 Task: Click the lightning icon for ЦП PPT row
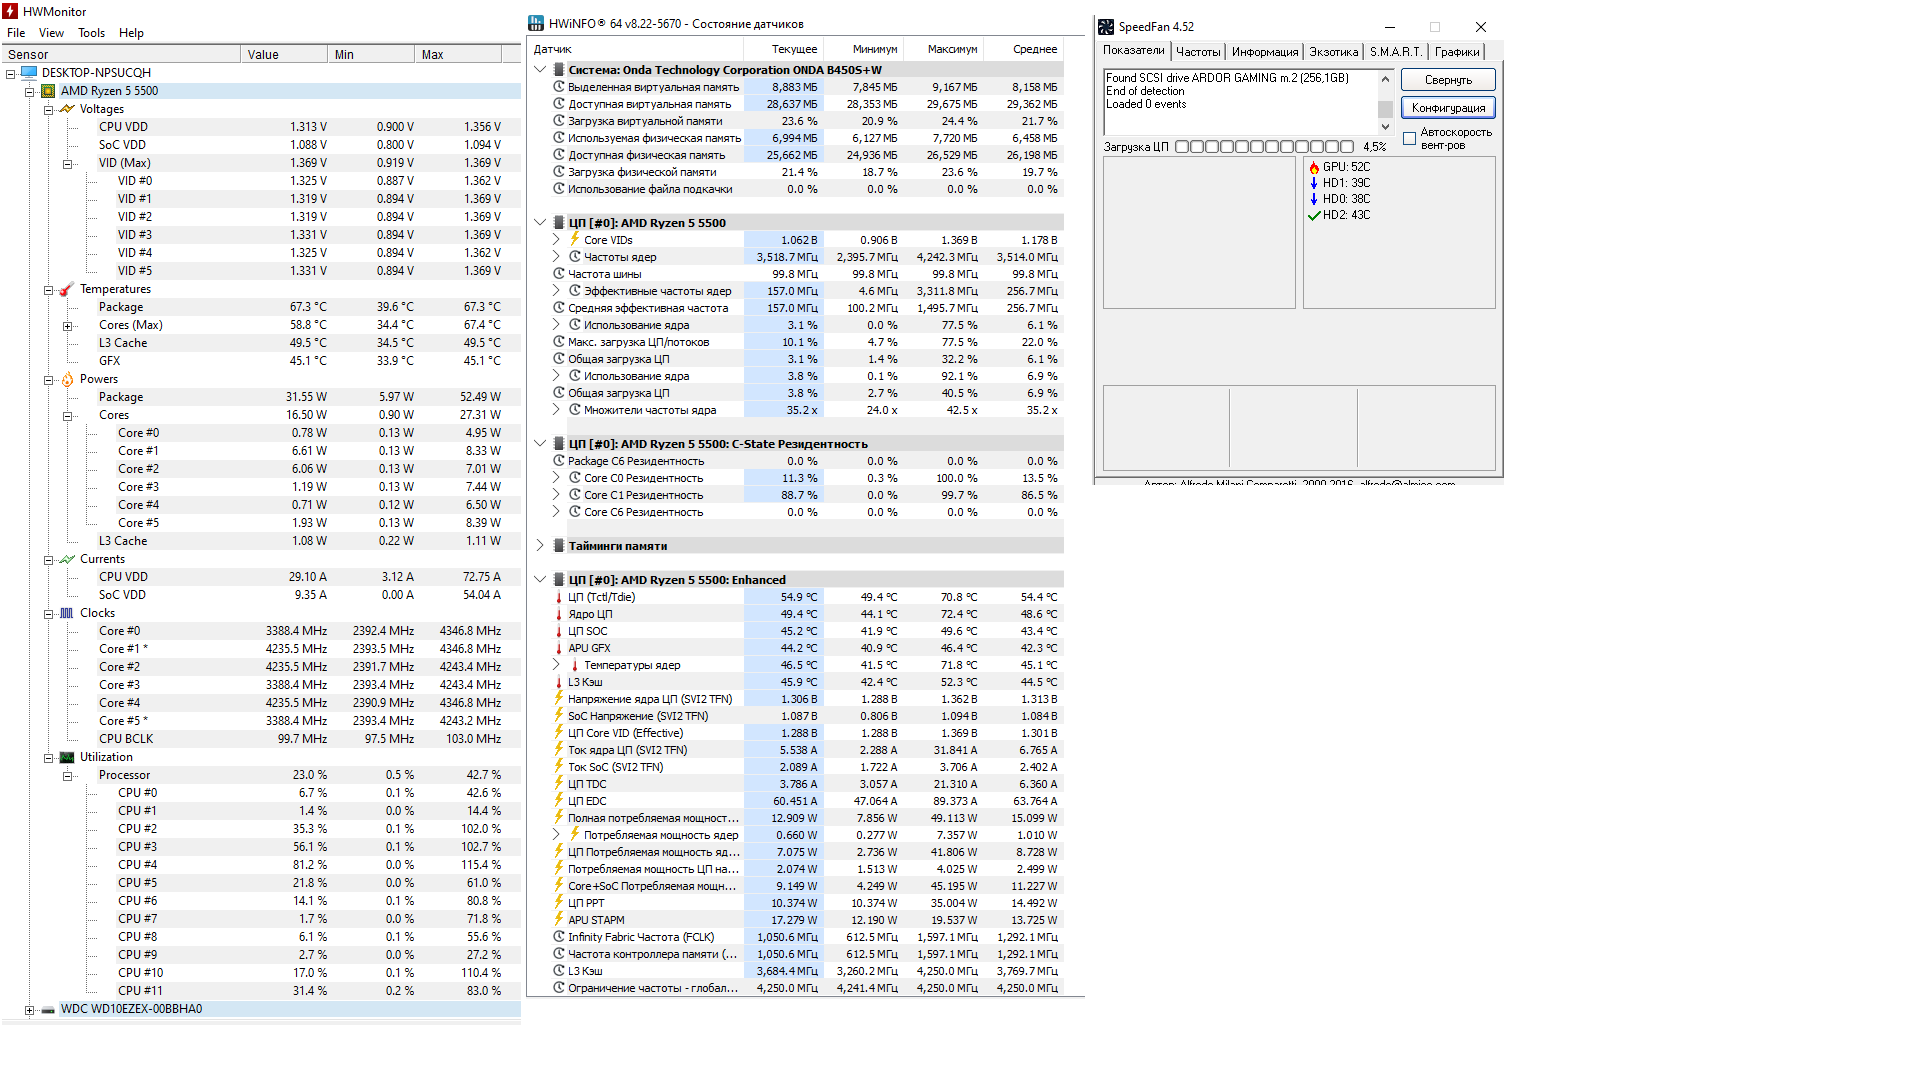click(x=559, y=903)
